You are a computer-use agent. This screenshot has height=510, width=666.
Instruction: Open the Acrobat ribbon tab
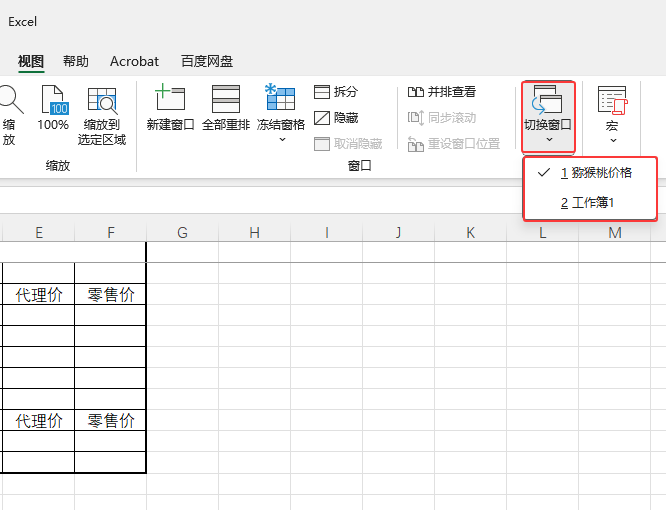tap(134, 62)
